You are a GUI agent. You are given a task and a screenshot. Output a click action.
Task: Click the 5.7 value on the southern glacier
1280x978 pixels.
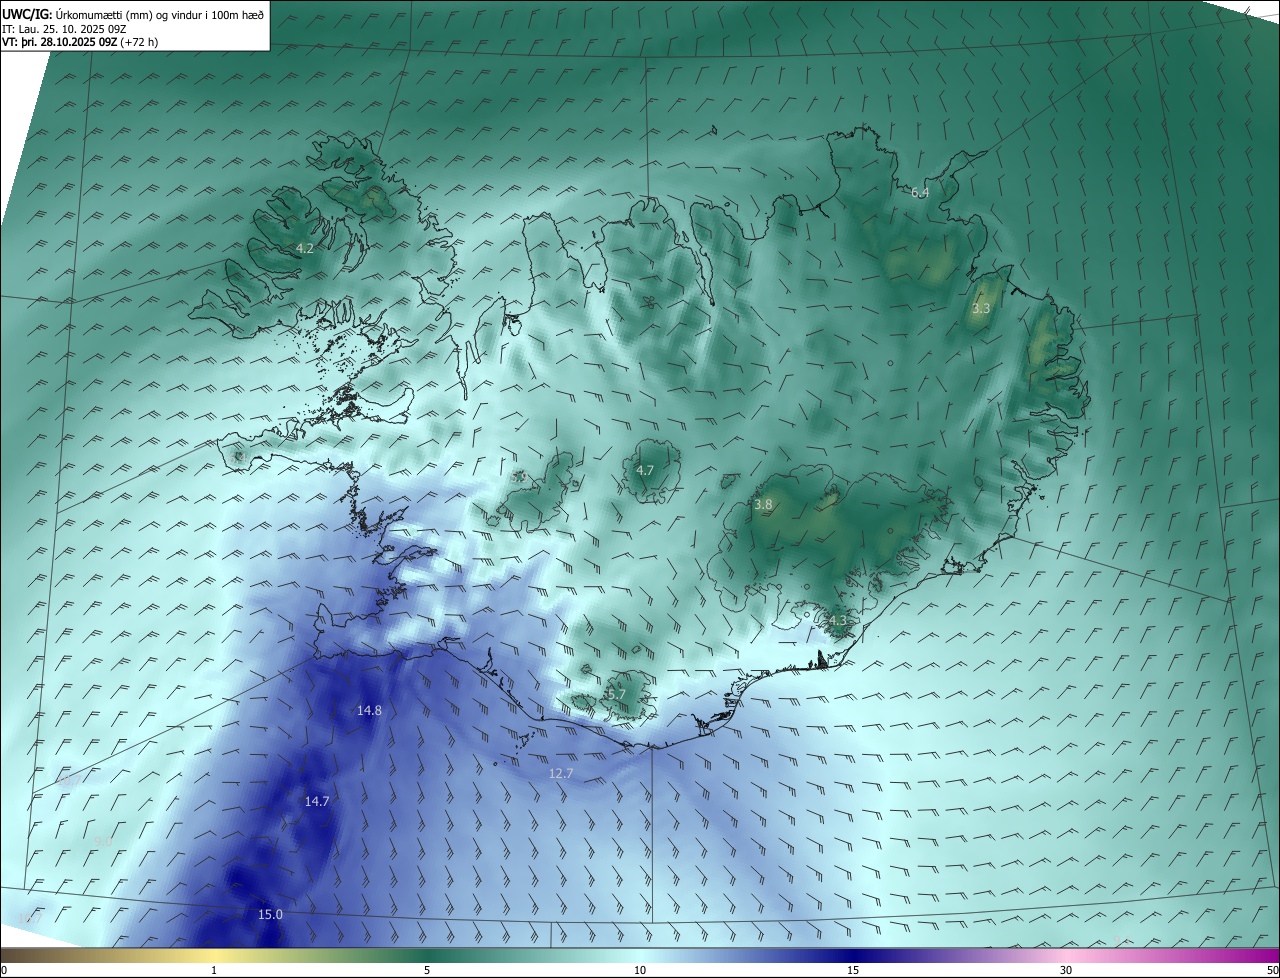pyautogui.click(x=616, y=694)
